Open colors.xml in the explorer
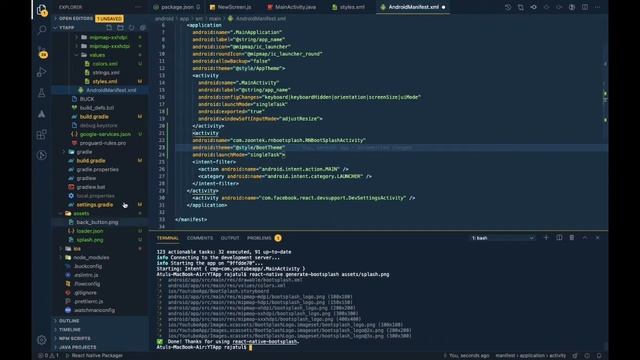Screen dimensions: 640x360 click(x=104, y=64)
